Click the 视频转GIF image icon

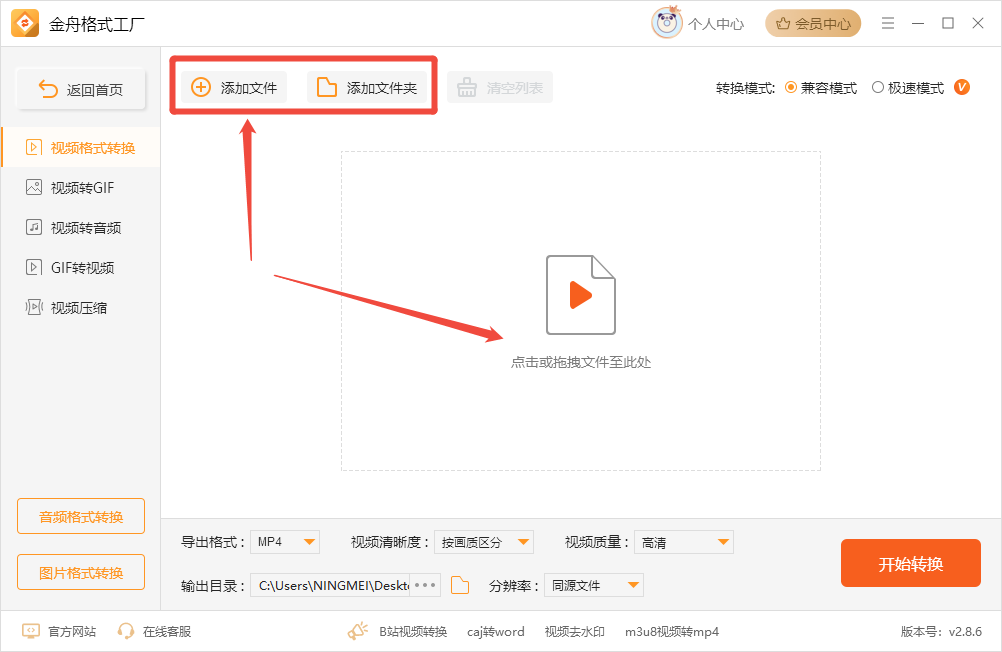33,187
